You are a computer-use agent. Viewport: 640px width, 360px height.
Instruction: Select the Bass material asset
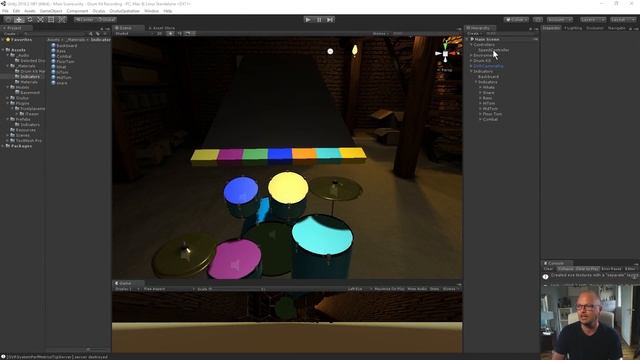tap(58, 51)
